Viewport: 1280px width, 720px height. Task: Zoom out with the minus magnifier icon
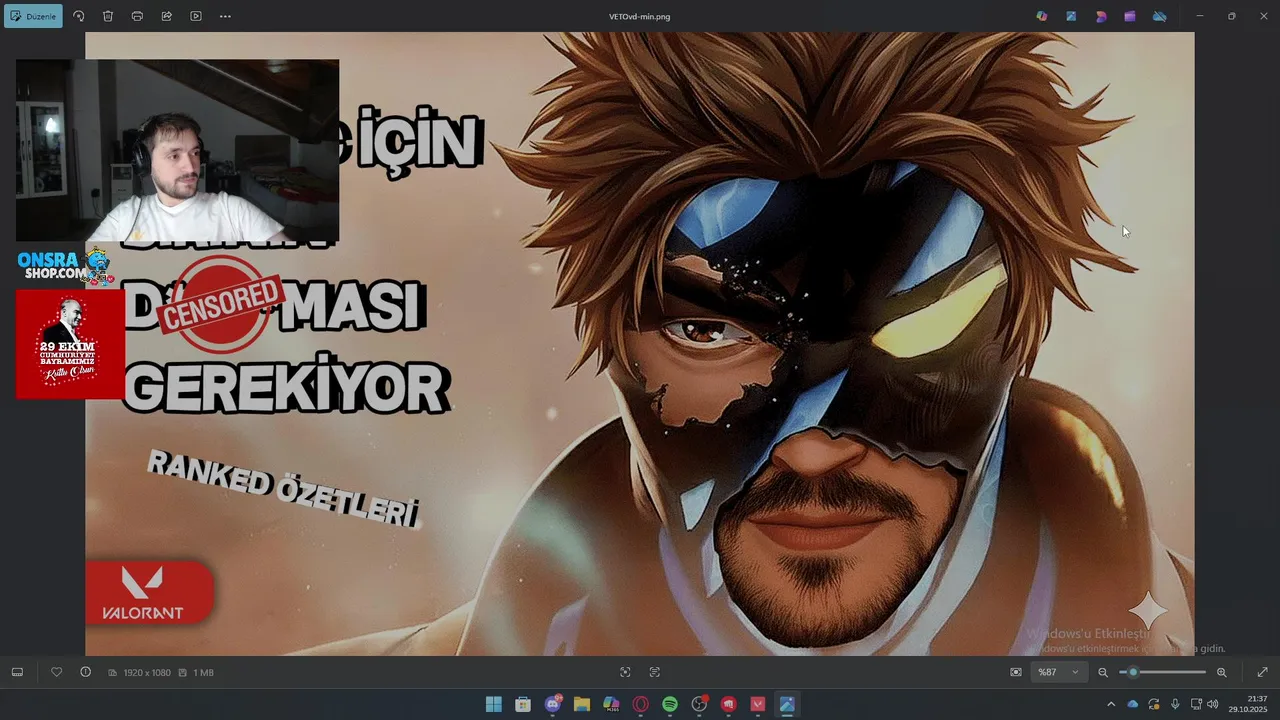click(1103, 672)
